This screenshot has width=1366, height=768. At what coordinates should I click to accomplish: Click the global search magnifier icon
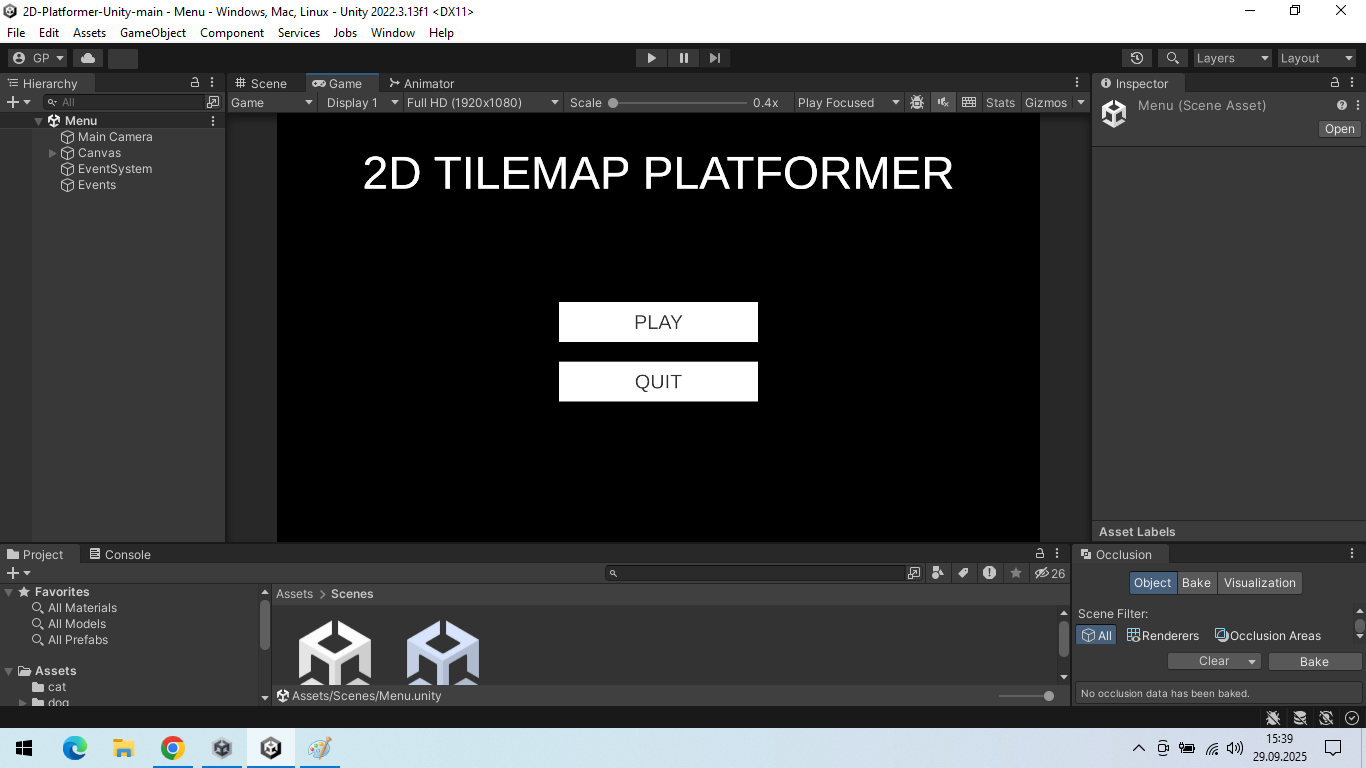click(1172, 58)
